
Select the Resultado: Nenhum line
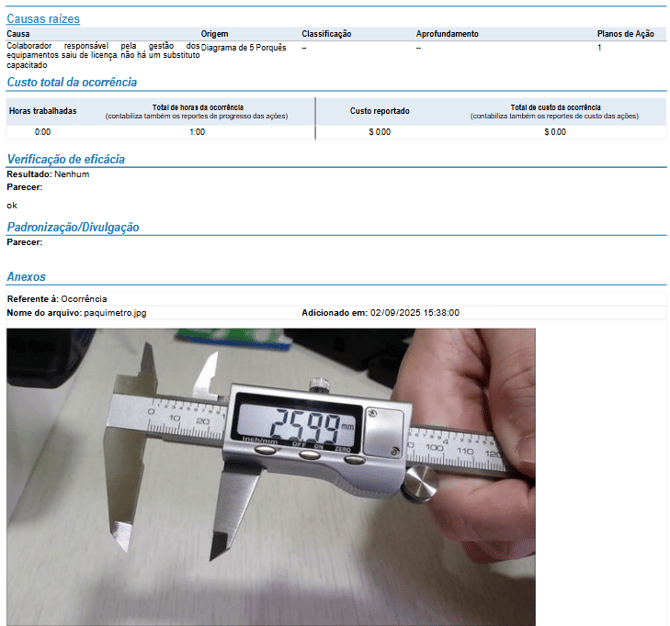coord(48,174)
